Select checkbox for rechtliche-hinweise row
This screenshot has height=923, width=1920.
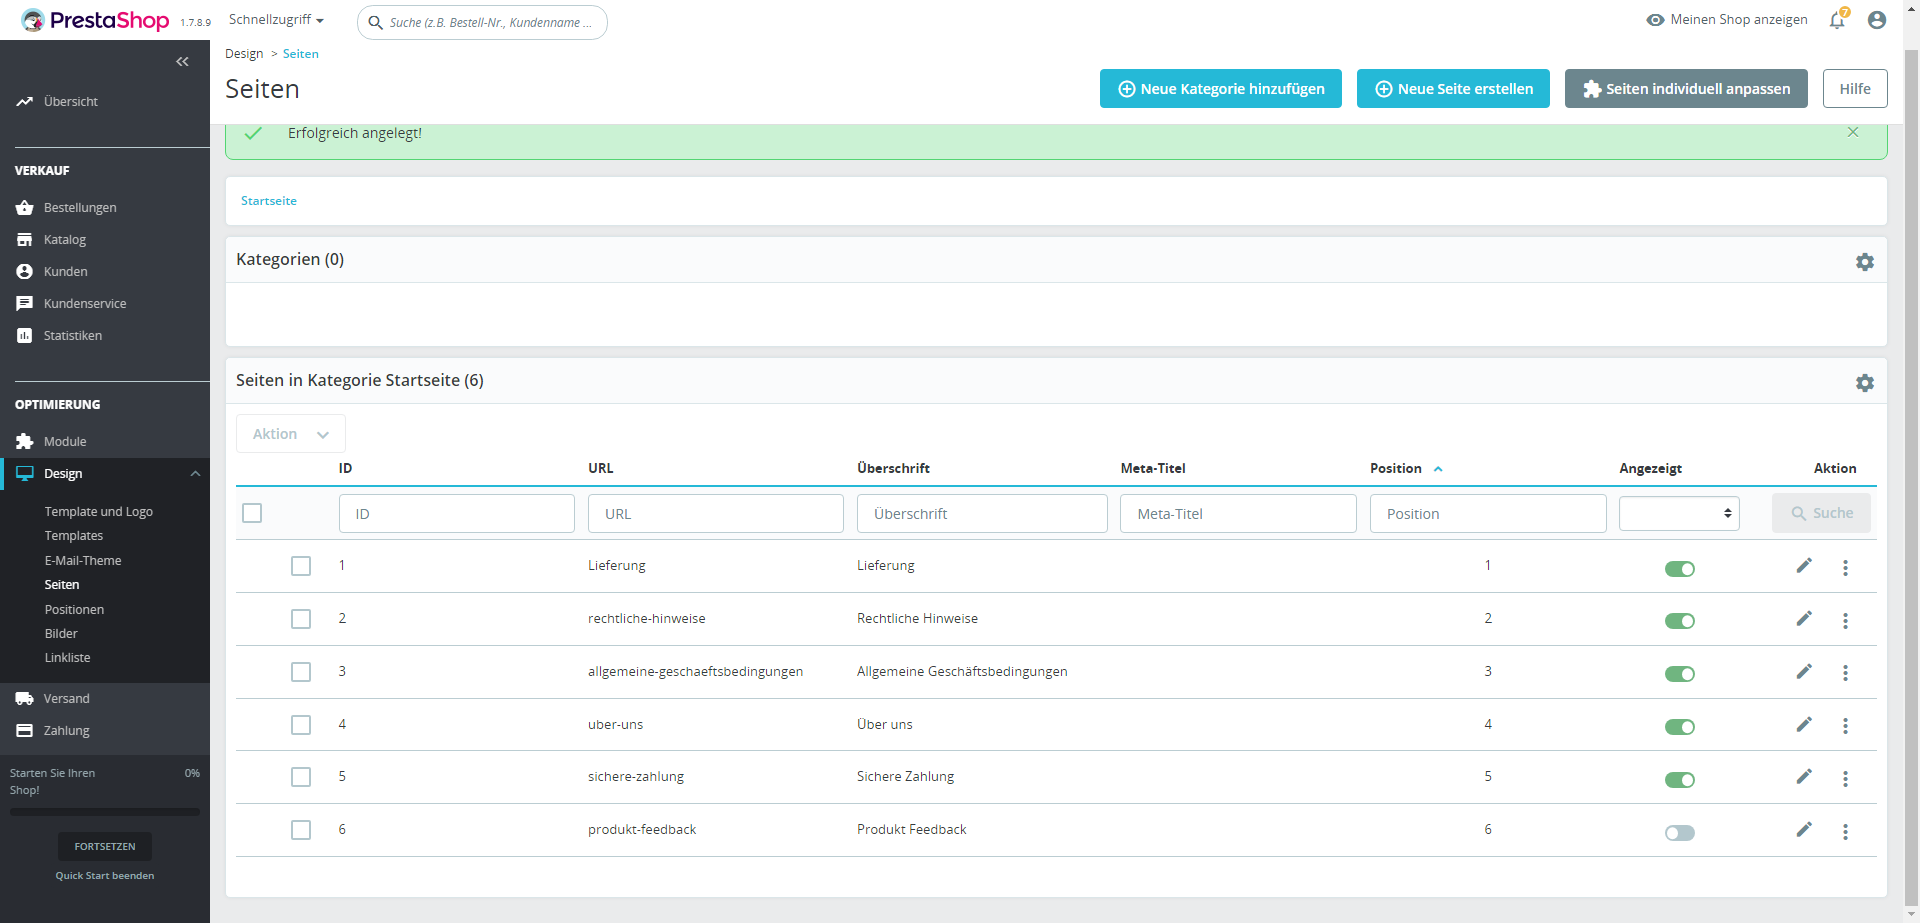(301, 619)
